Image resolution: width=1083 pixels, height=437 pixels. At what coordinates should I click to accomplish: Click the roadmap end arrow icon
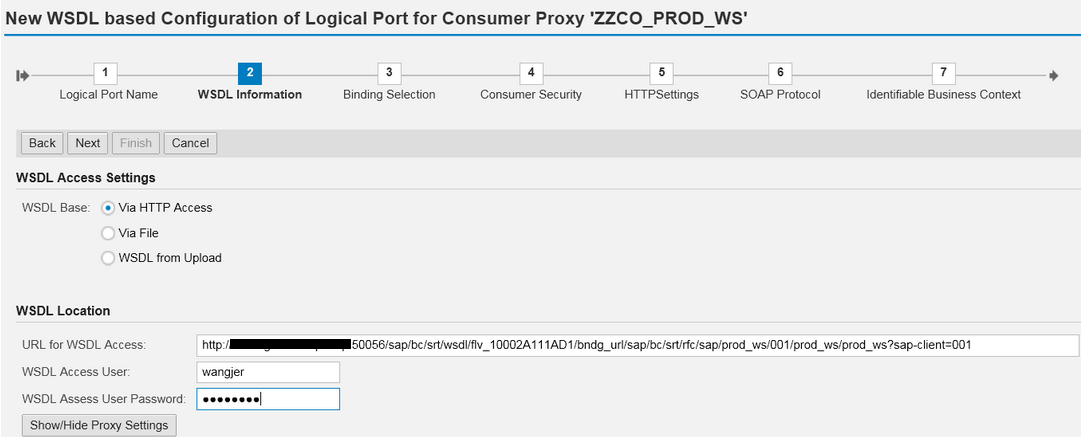1054,75
